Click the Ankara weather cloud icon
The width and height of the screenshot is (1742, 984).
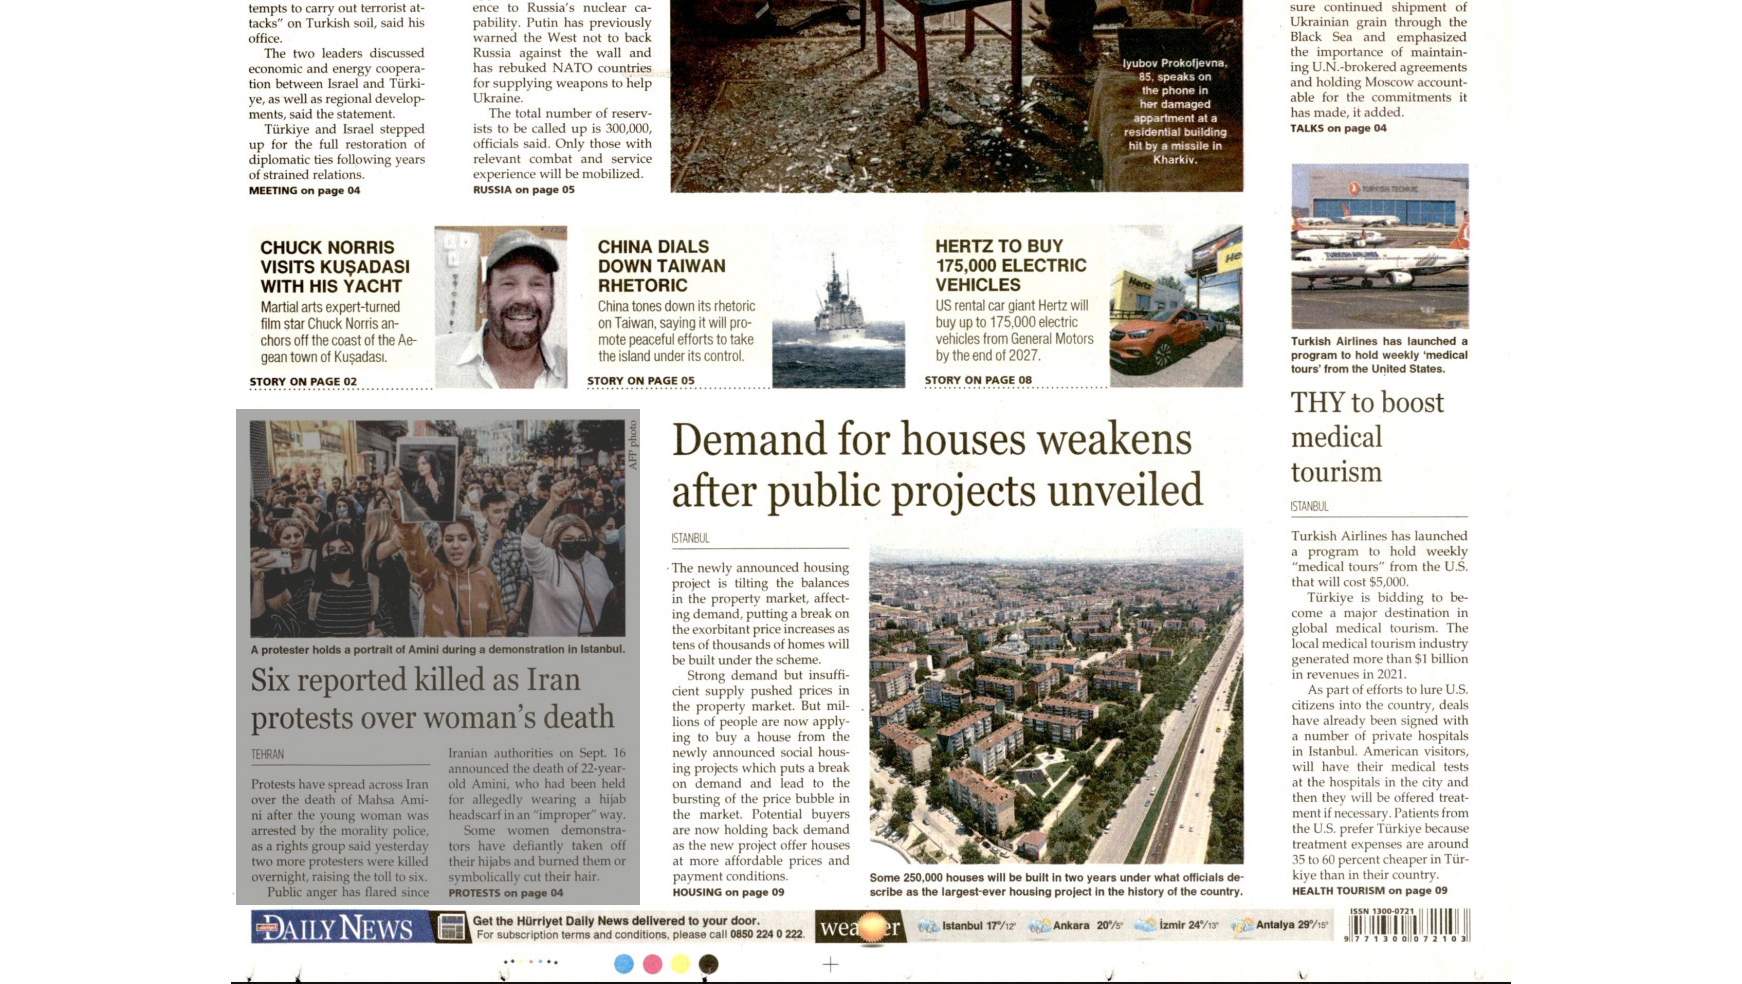click(x=1039, y=926)
